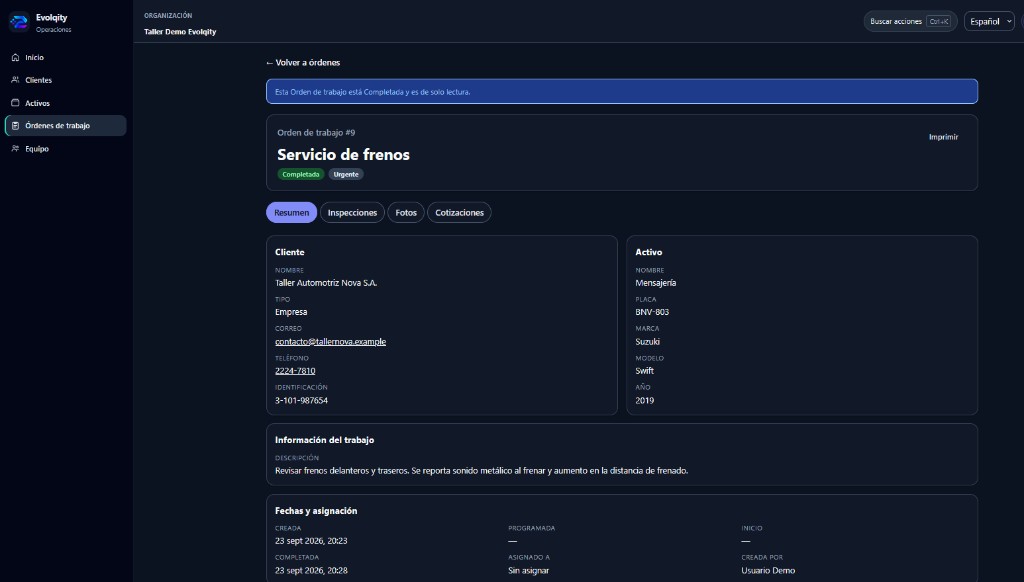Viewport: 1024px width, 582px height.
Task: Open the Equipo page
Action: tap(65, 149)
